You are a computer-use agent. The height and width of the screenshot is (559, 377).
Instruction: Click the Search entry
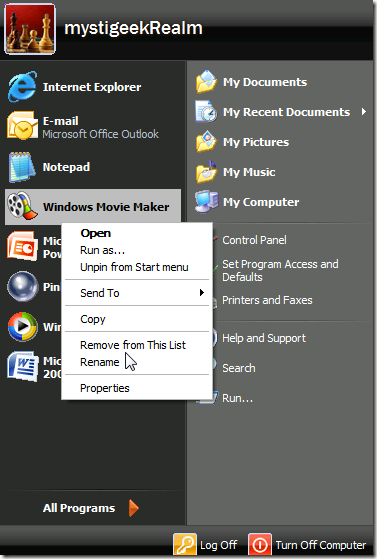point(239,368)
